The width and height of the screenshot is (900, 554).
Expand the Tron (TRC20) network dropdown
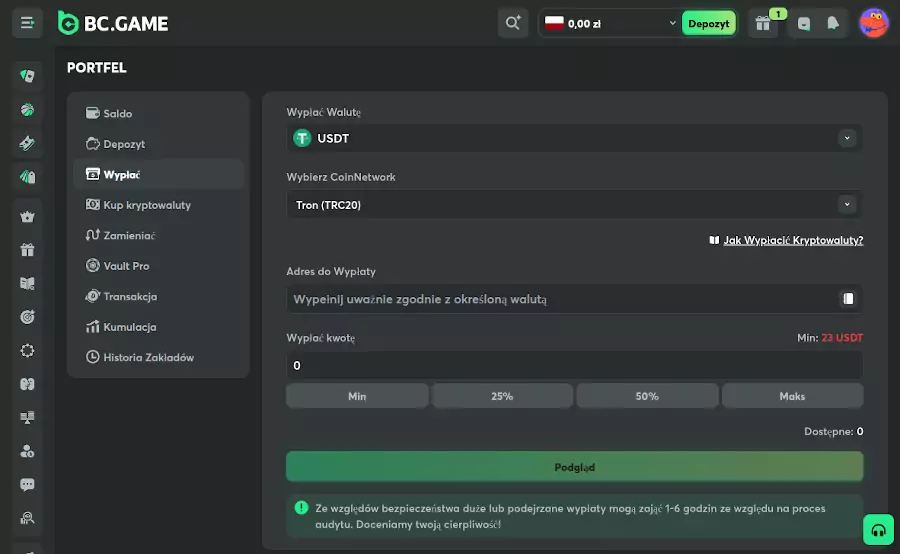(x=847, y=204)
